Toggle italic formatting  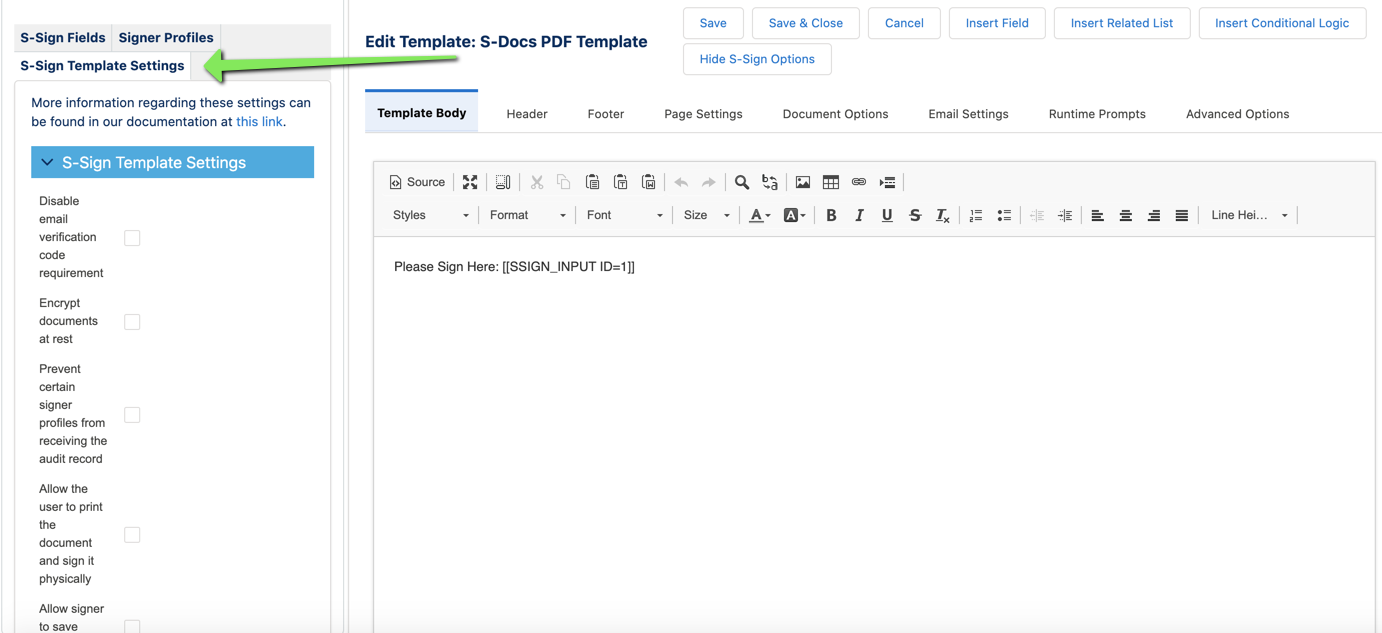(859, 215)
